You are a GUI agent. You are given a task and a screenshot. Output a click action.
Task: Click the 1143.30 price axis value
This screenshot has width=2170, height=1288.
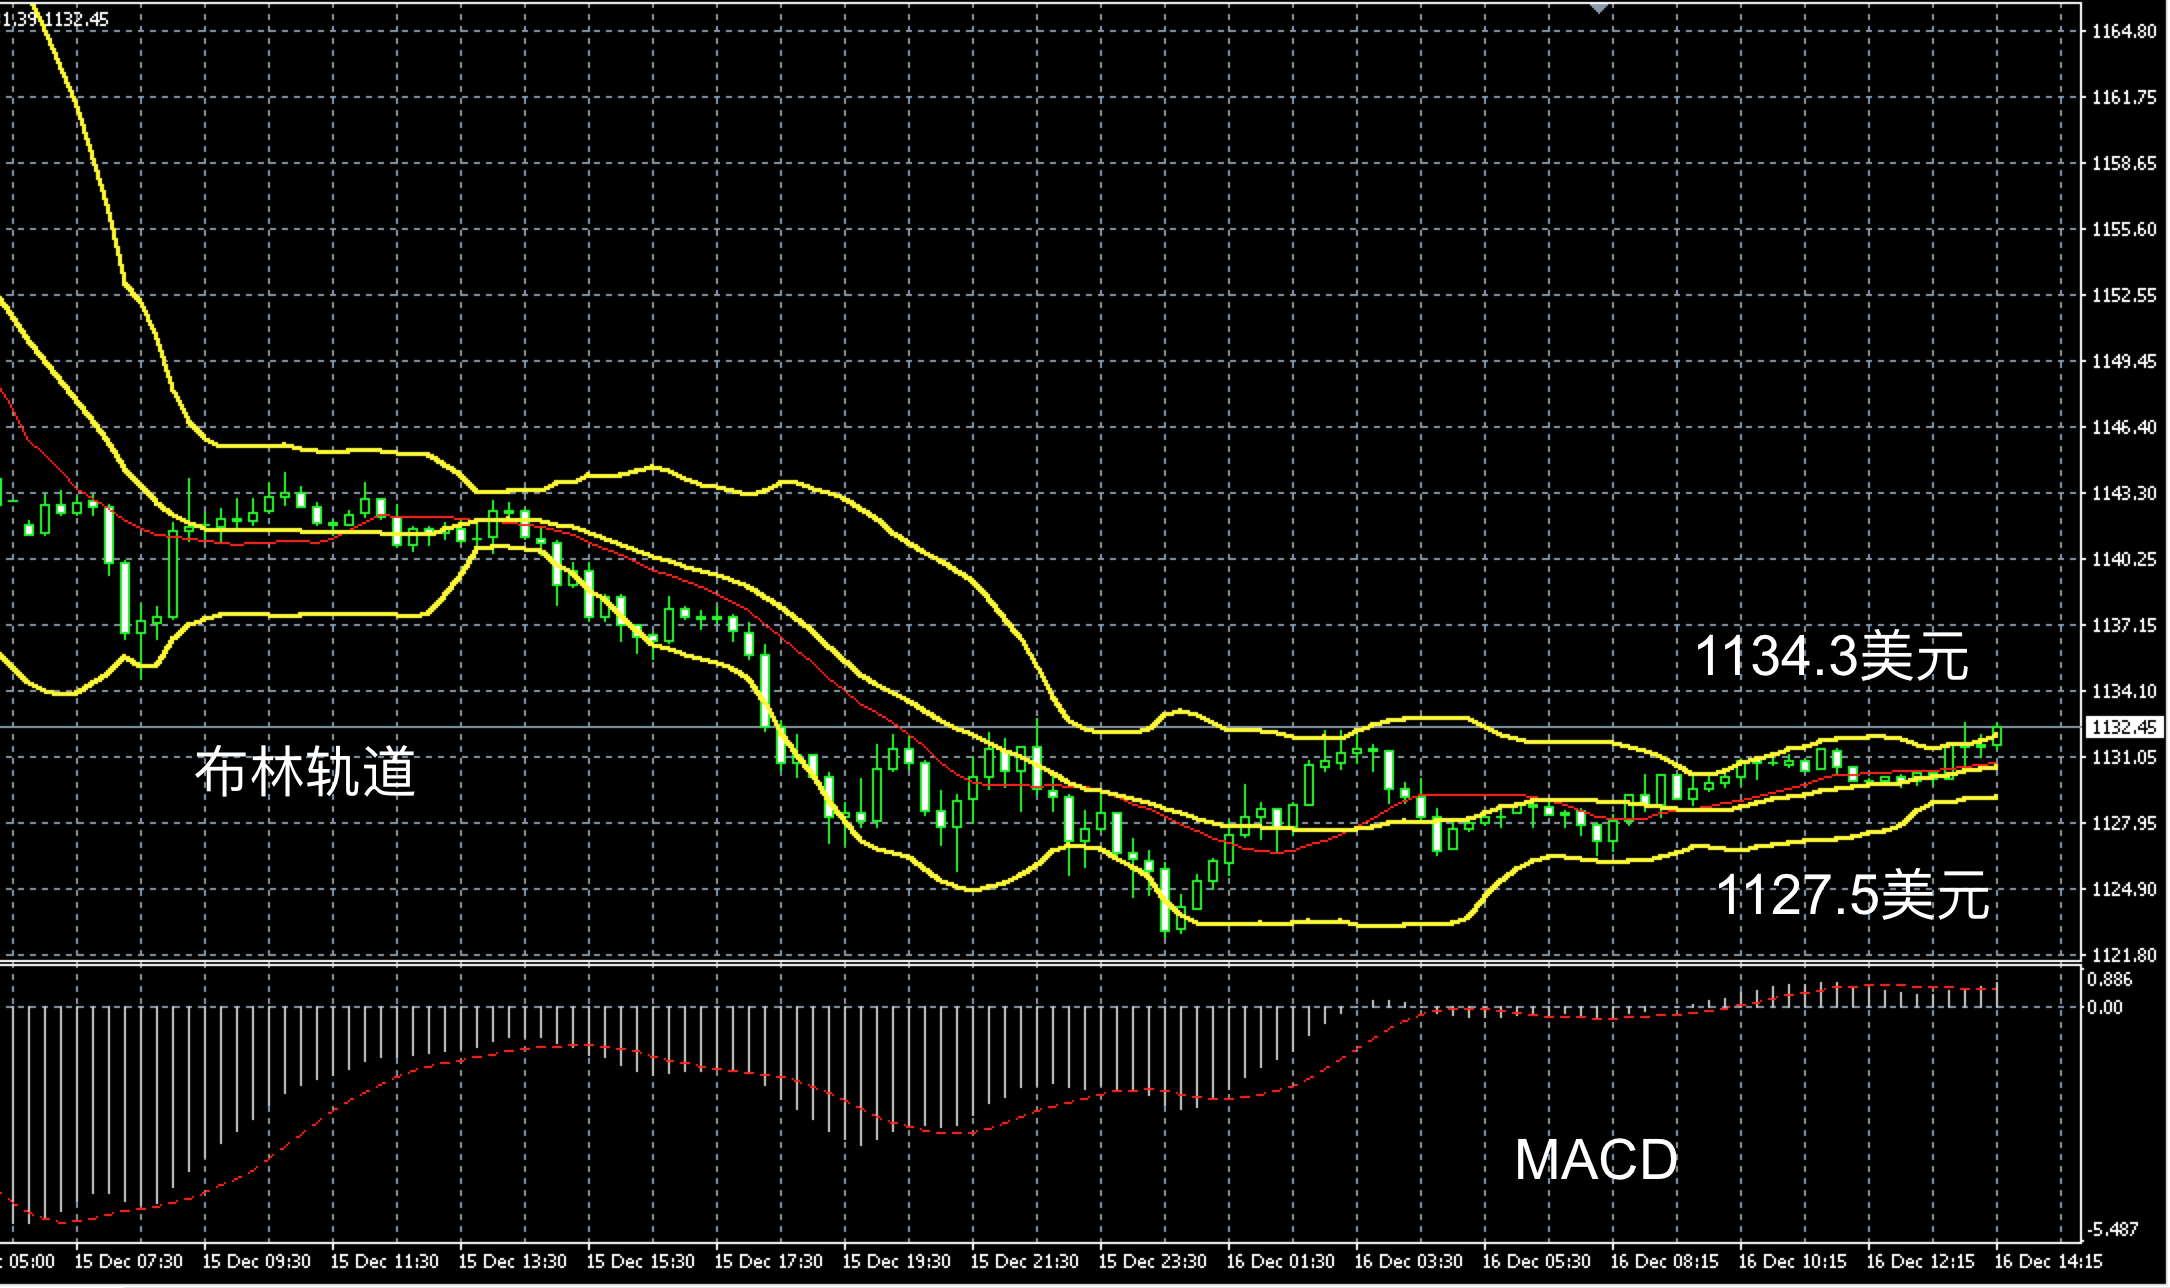2123,493
